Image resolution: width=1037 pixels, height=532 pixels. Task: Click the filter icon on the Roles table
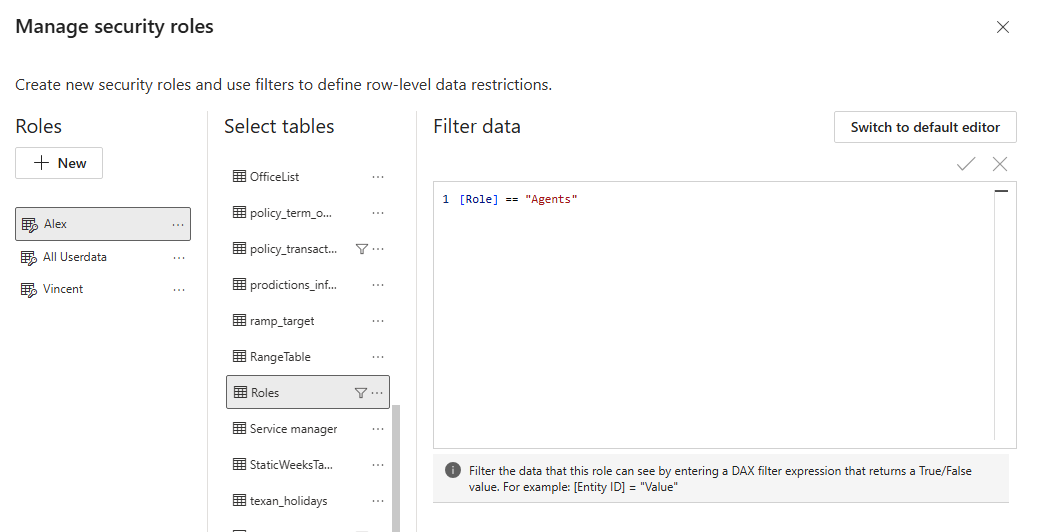coord(361,393)
